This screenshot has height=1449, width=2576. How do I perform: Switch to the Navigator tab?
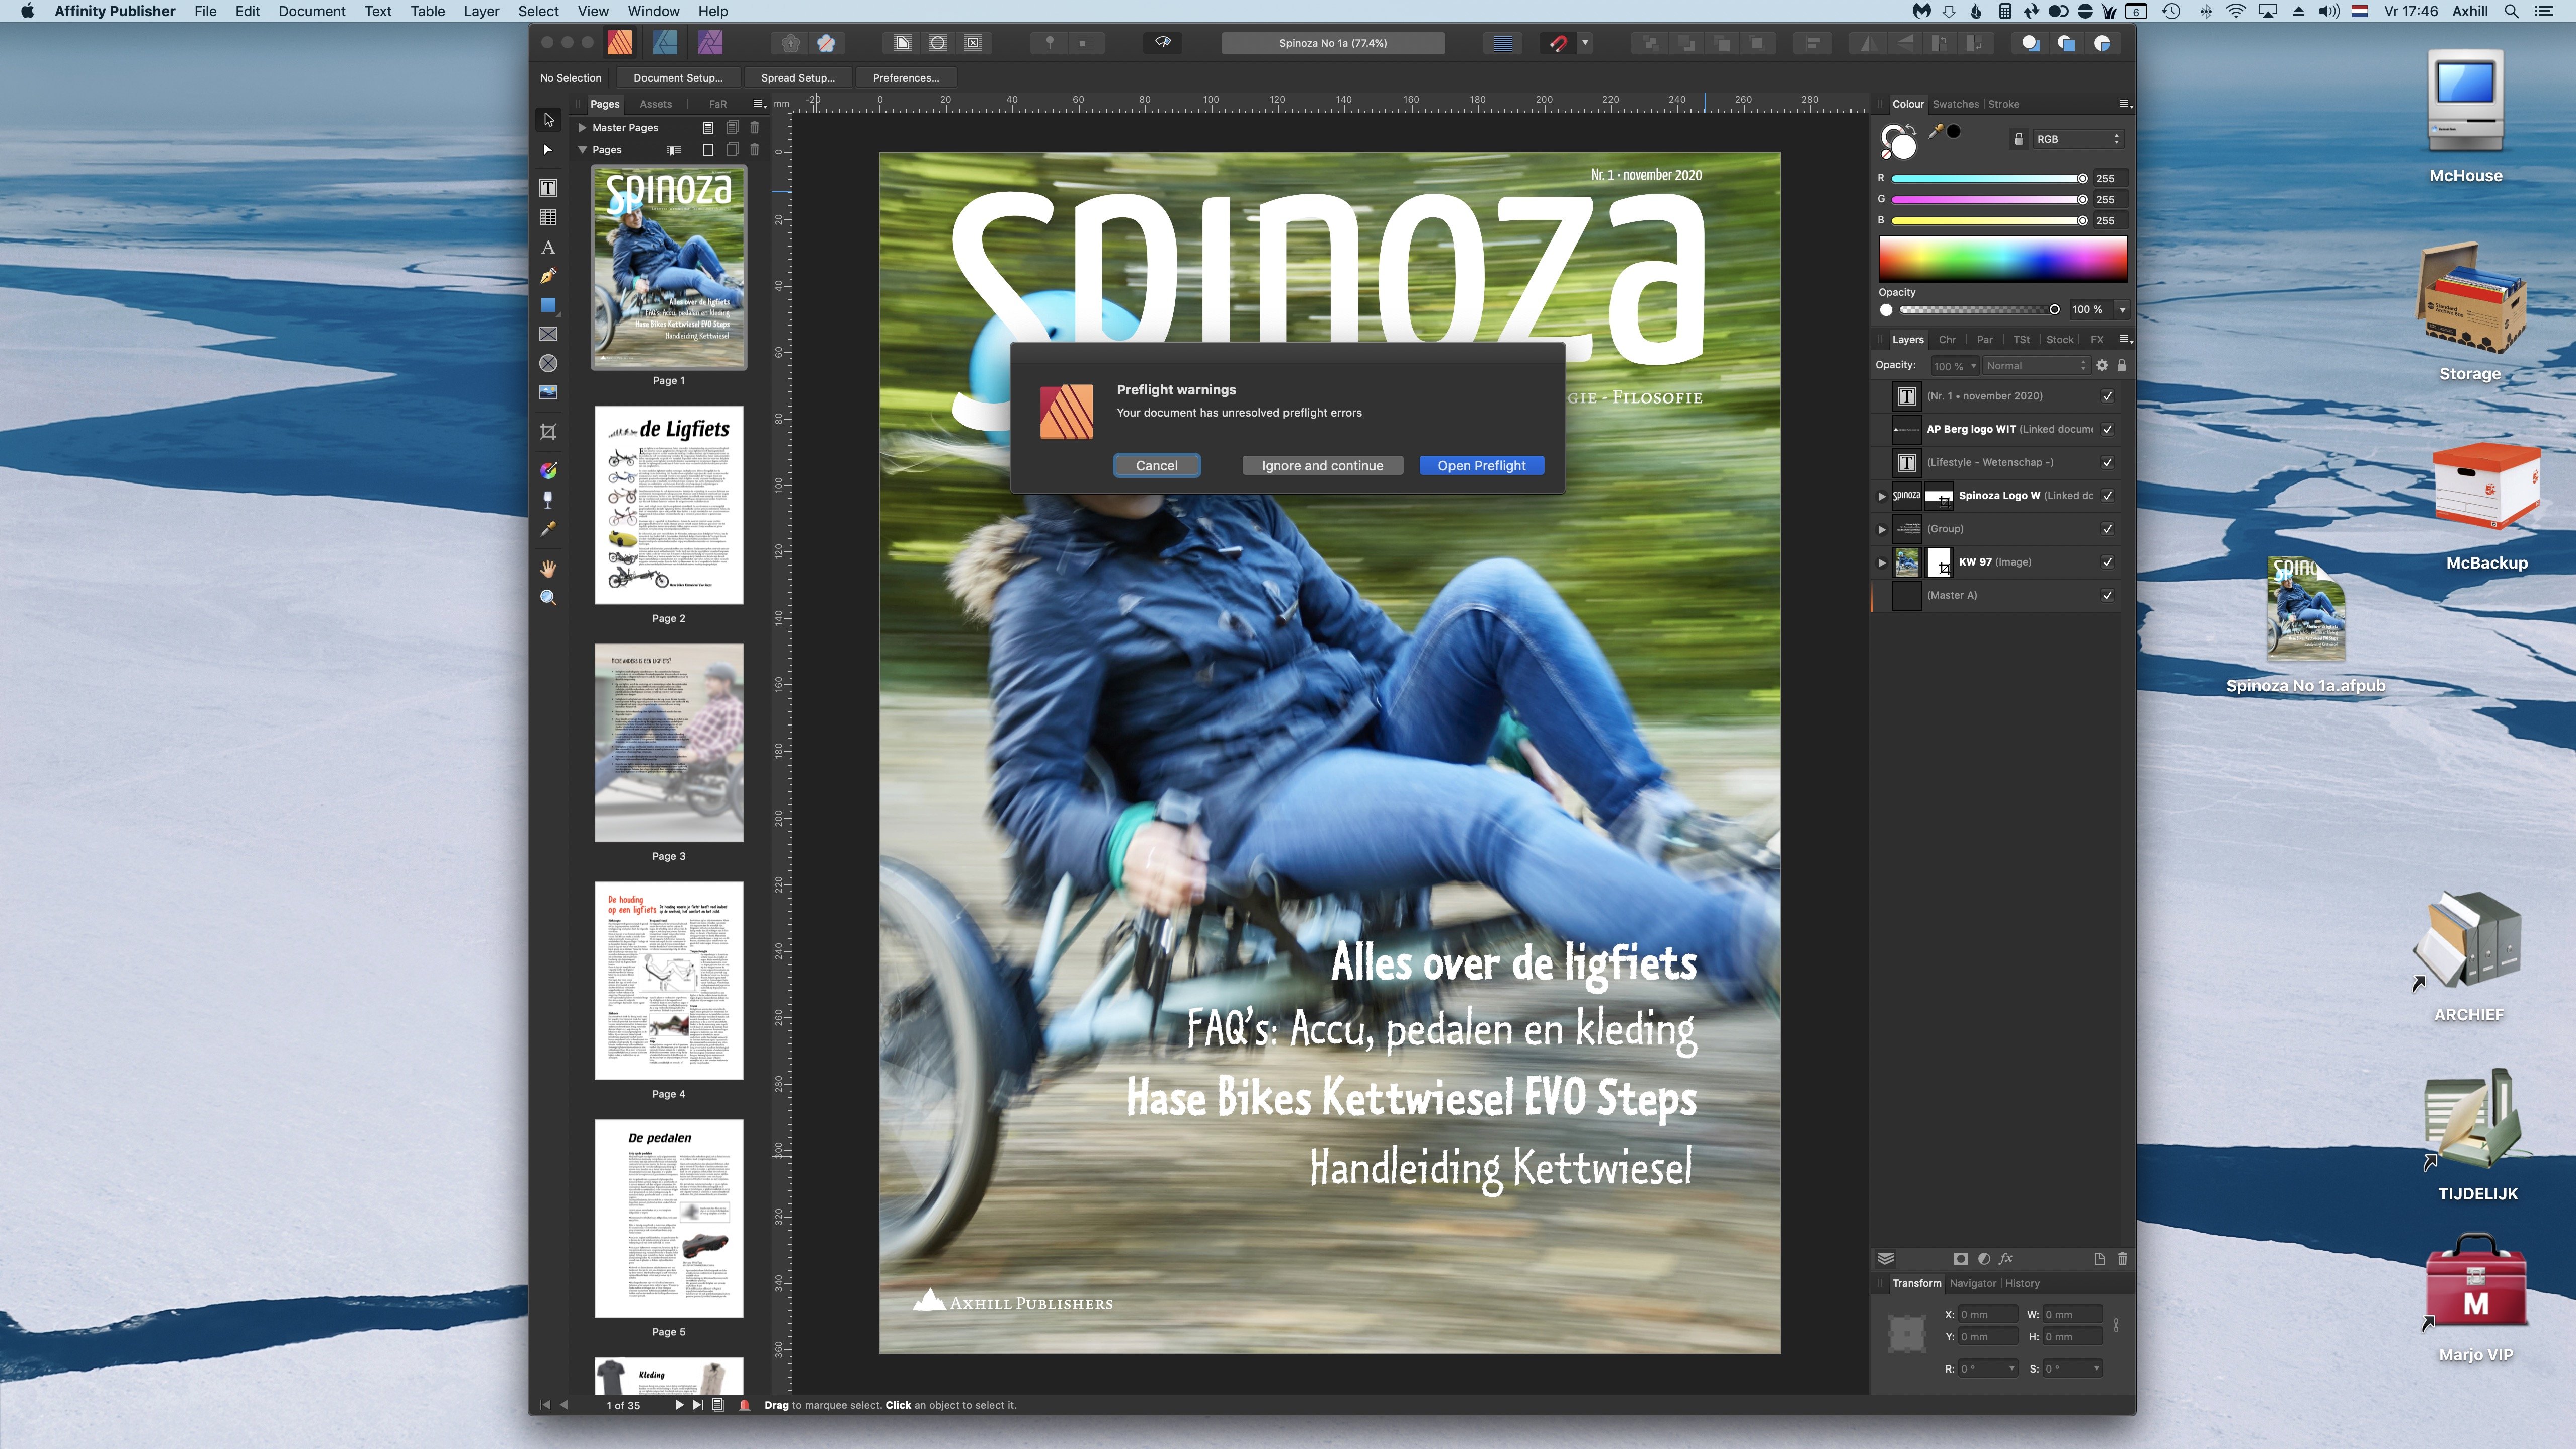pyautogui.click(x=1972, y=1284)
